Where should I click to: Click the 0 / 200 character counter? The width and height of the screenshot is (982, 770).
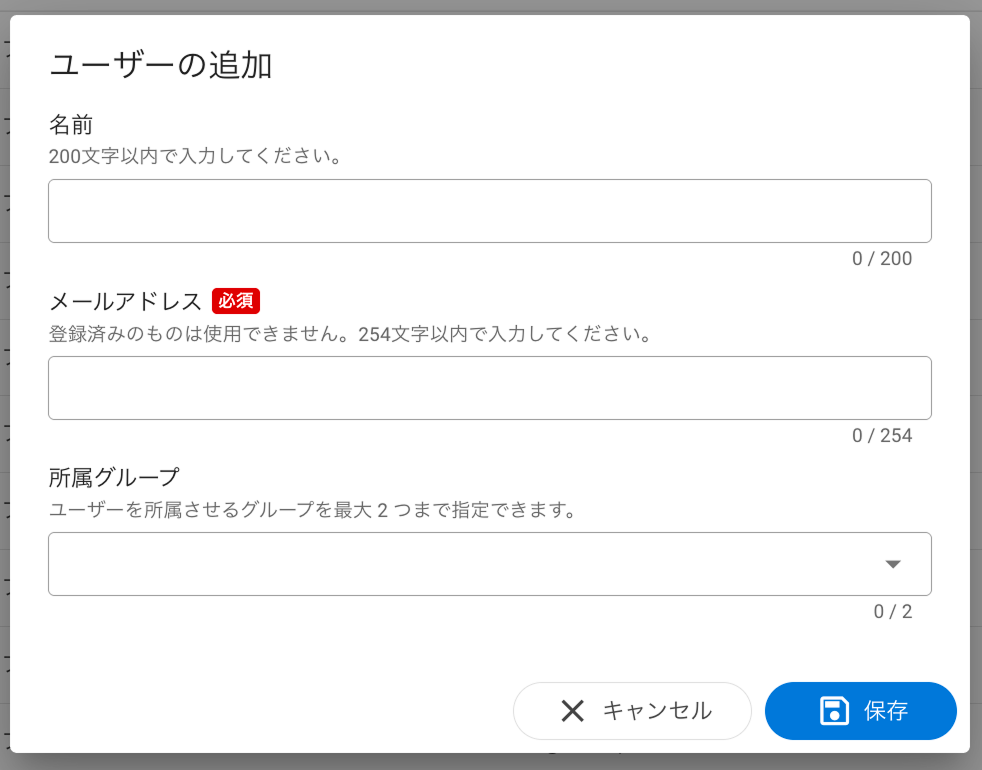click(x=882, y=259)
